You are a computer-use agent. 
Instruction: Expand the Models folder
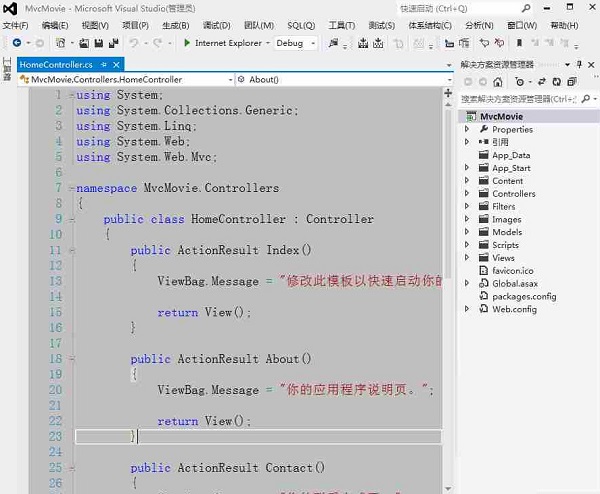(x=467, y=232)
